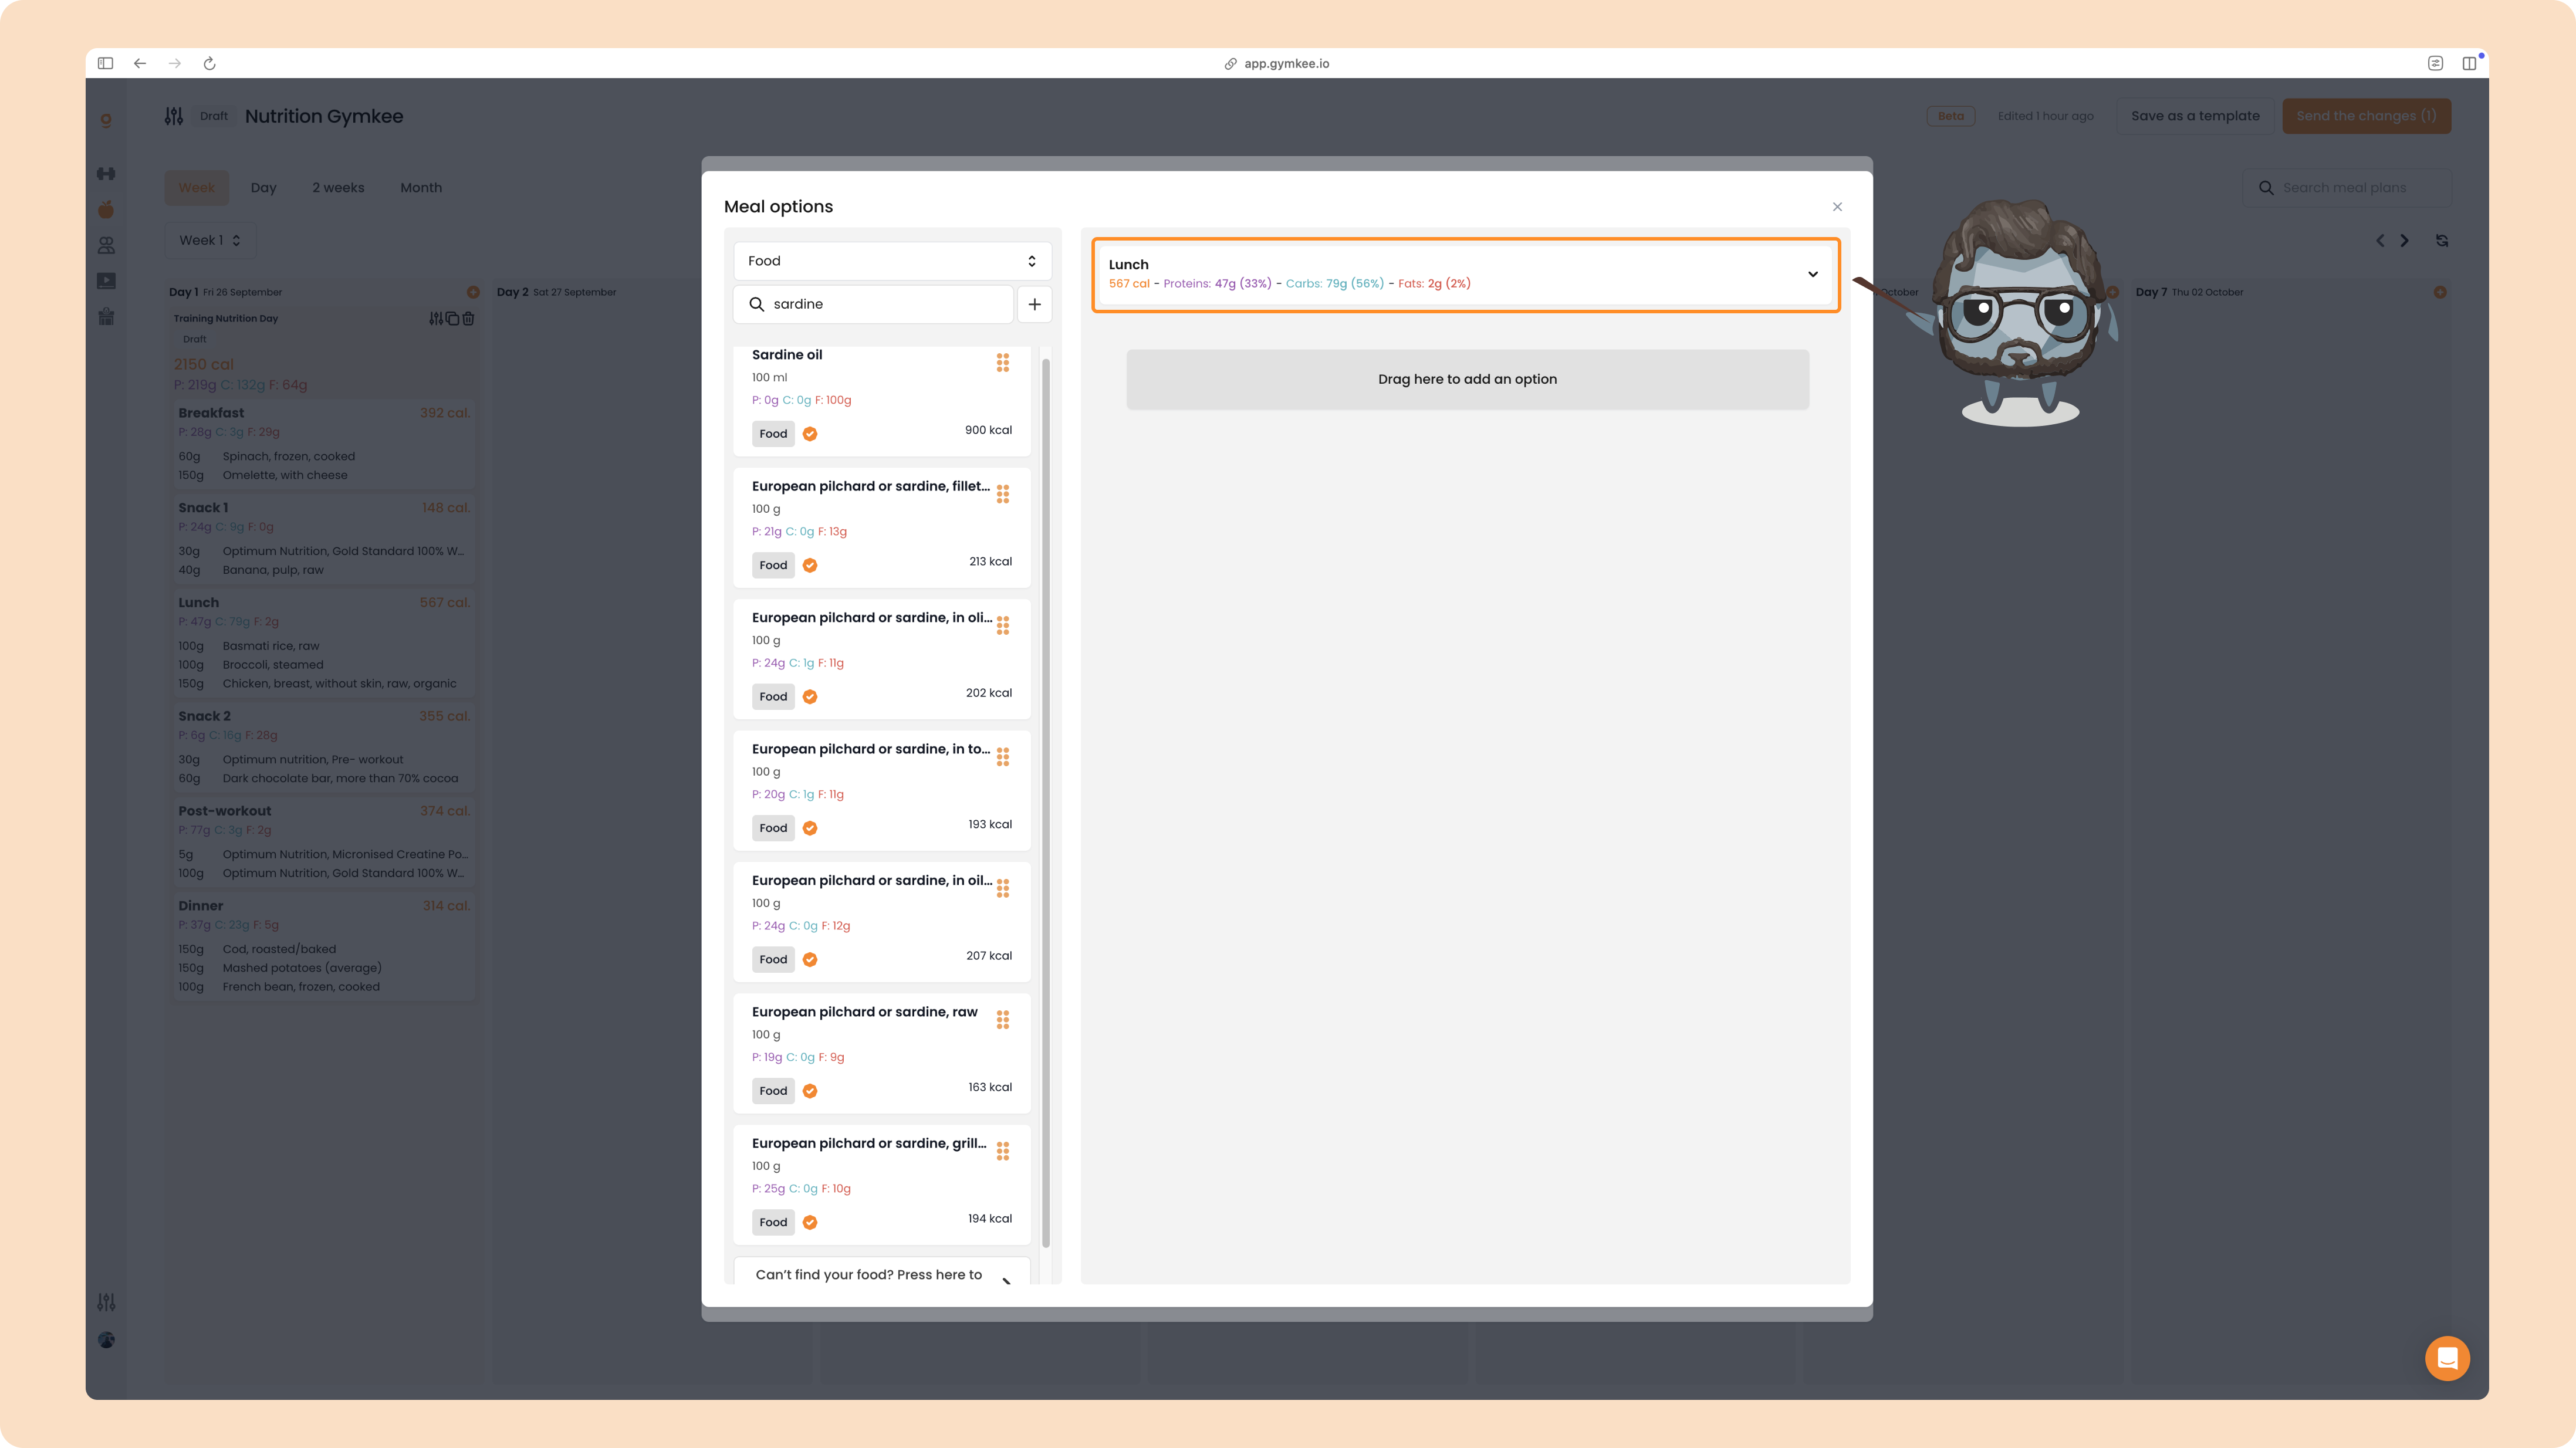Close the Meal options dialog
Image resolution: width=2576 pixels, height=1448 pixels.
pos(1837,207)
